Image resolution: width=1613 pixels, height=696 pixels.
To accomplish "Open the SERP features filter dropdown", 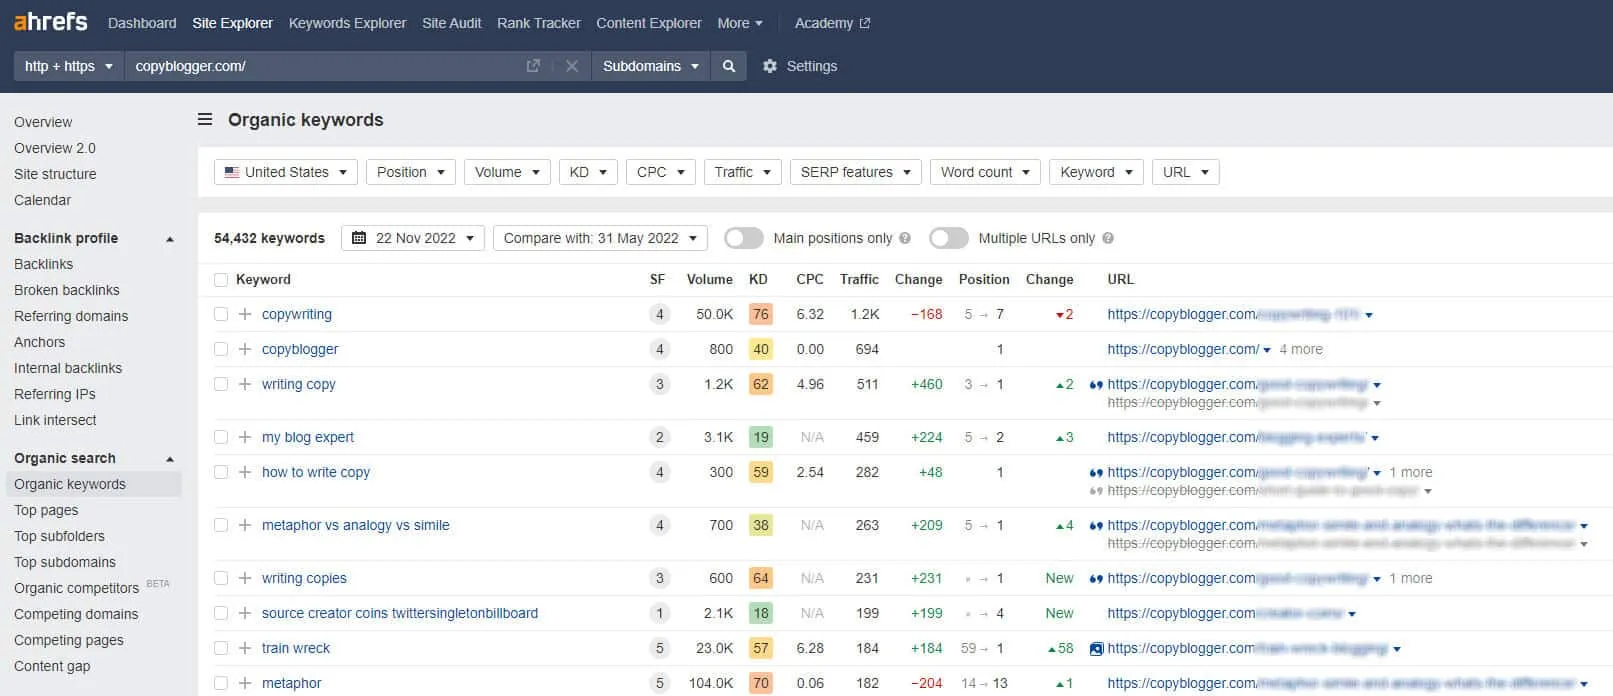I will click(x=855, y=172).
